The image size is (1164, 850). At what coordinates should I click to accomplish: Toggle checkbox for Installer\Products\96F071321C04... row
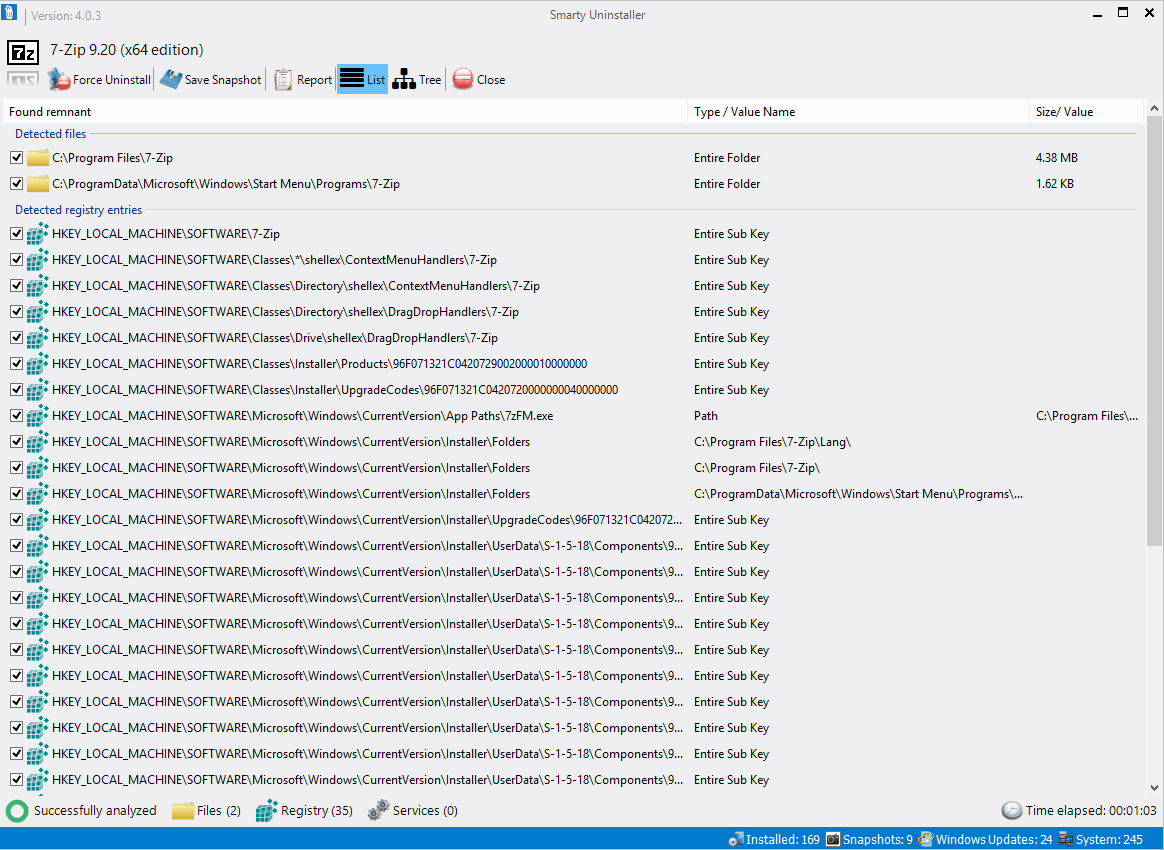(x=16, y=364)
